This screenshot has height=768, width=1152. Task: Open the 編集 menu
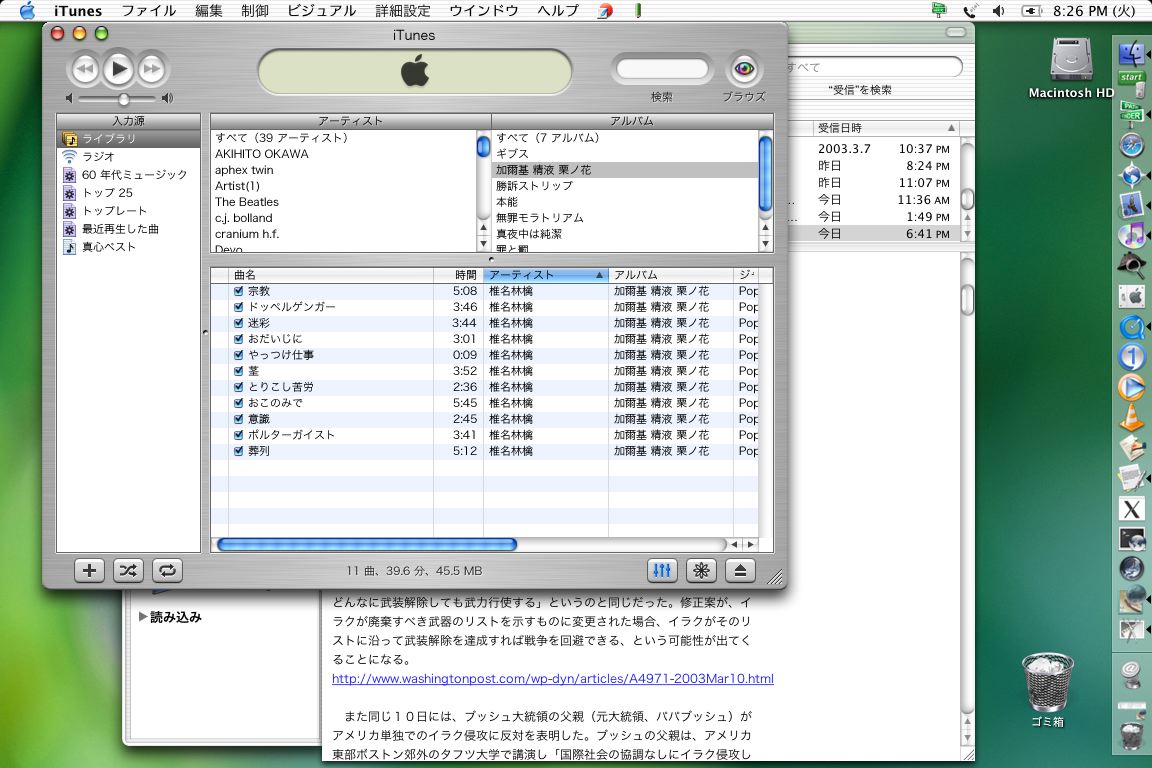[209, 11]
